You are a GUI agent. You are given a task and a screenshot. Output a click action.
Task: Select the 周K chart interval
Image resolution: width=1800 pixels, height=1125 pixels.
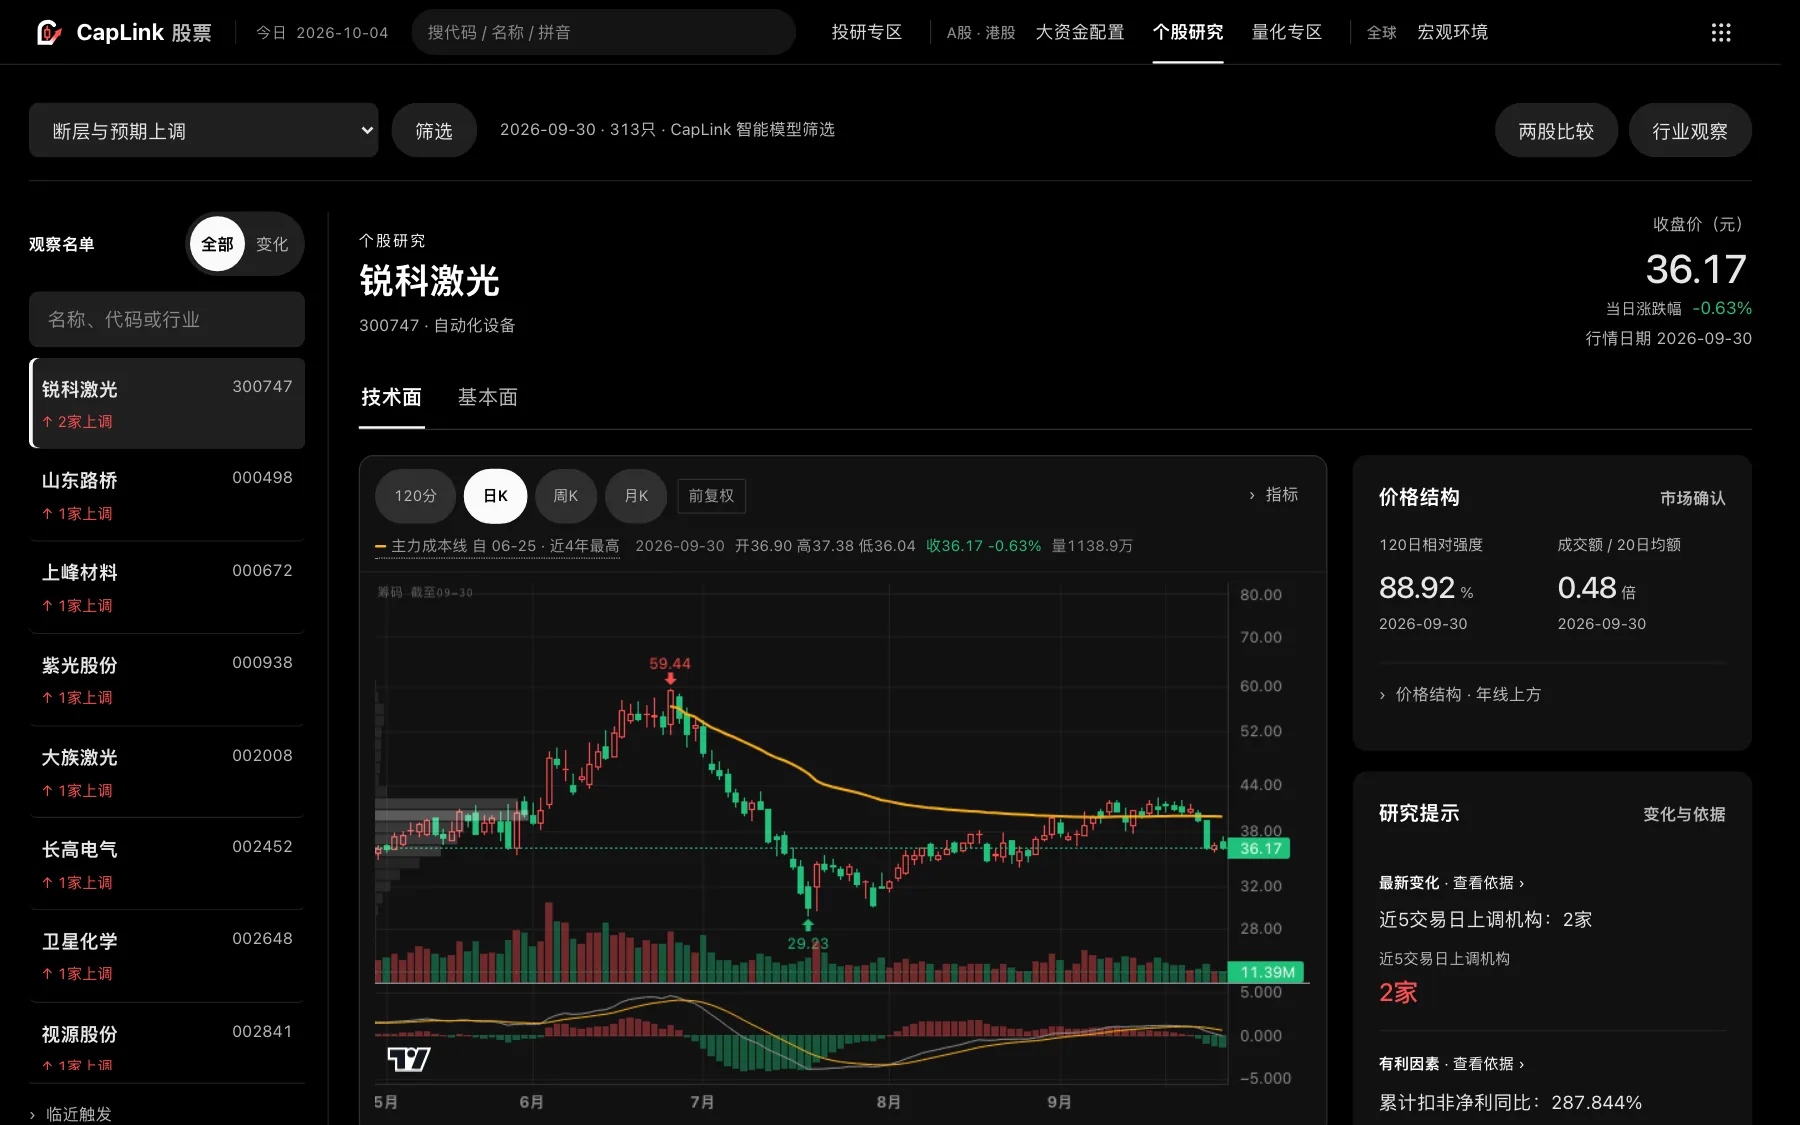(566, 496)
